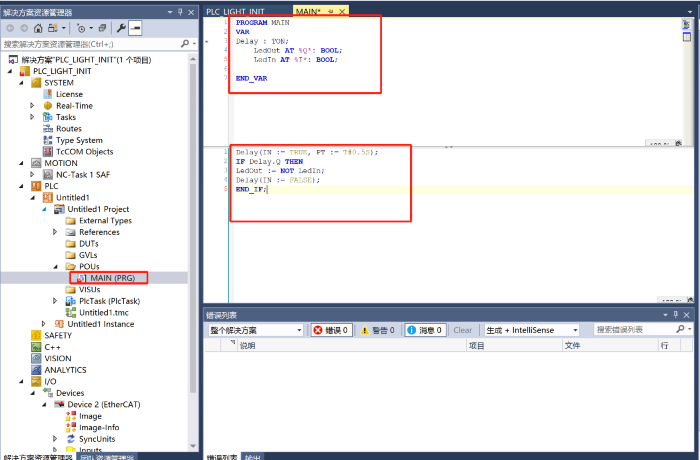Select PlcTask (PlcTask) node
700x460 pixels.
click(x=109, y=301)
